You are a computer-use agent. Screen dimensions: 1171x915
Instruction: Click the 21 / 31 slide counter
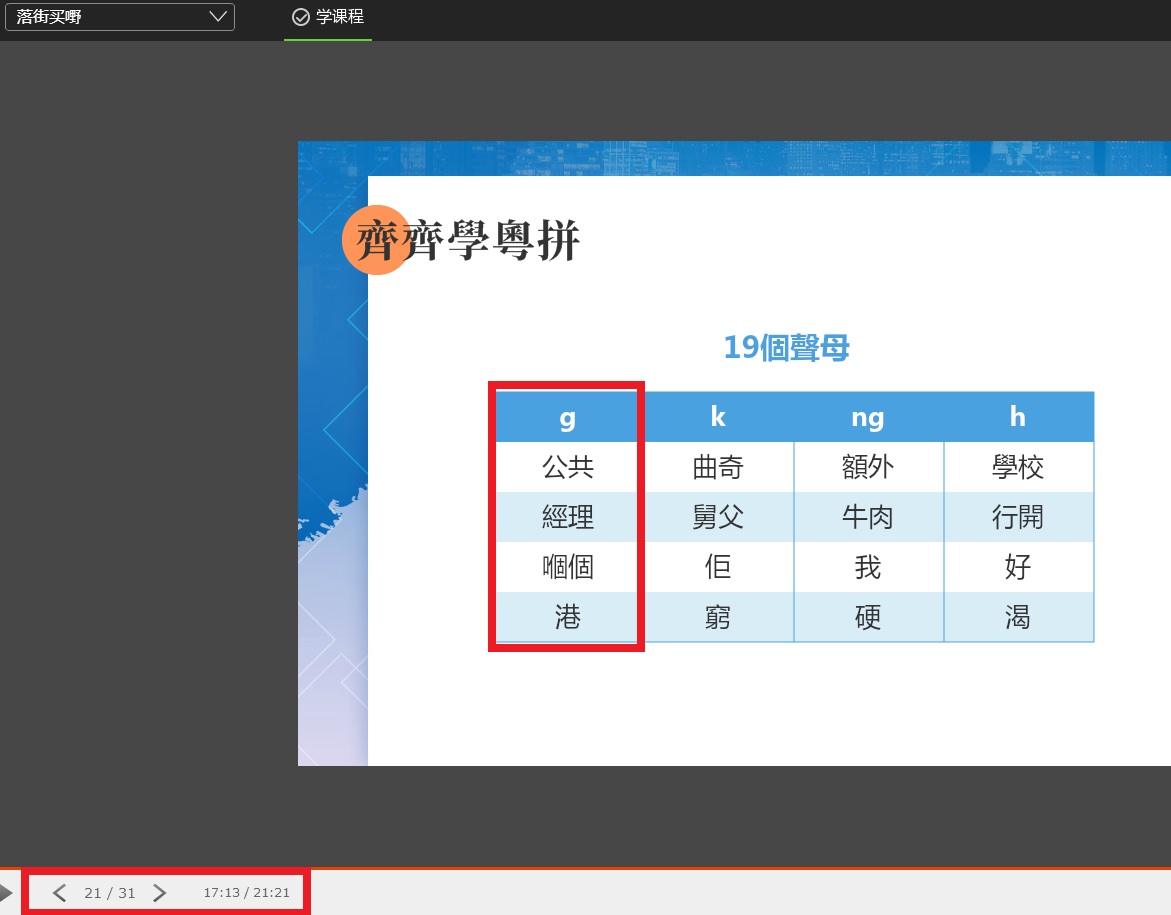110,893
